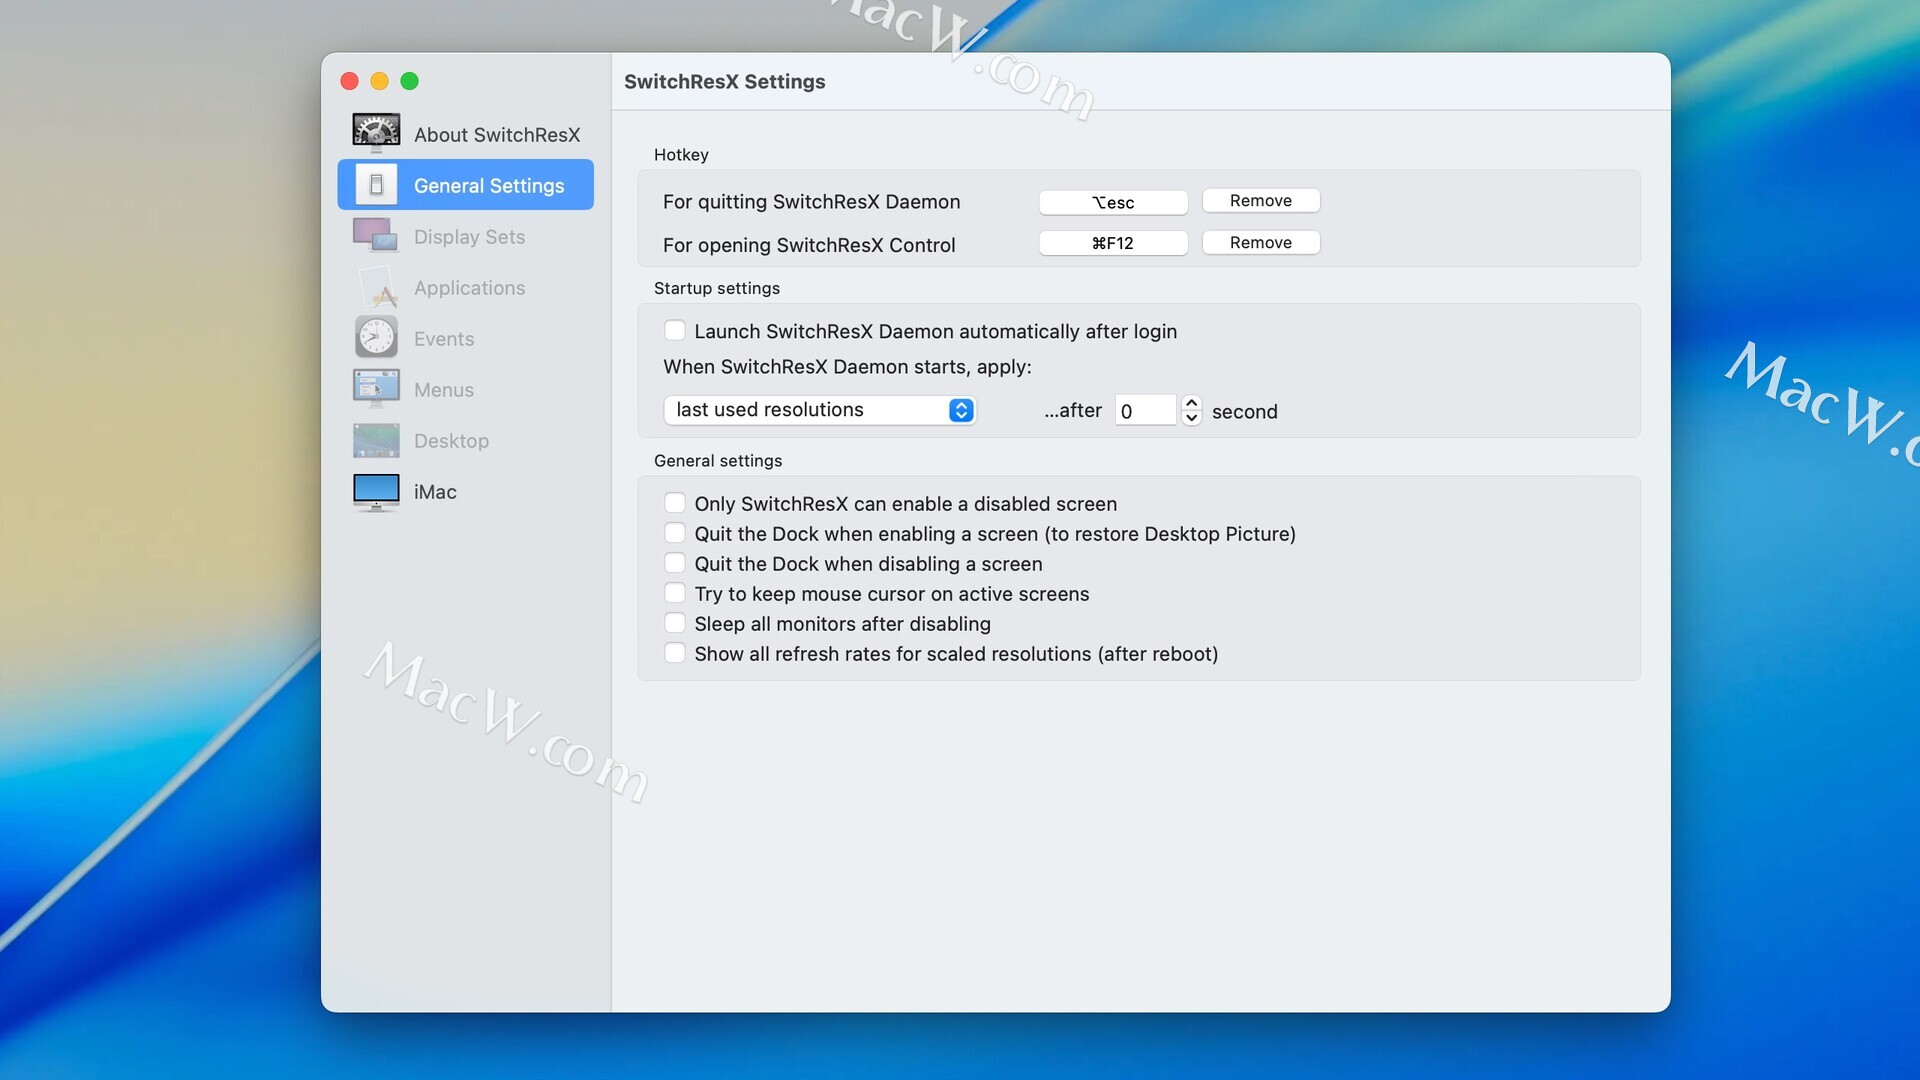Image resolution: width=1920 pixels, height=1080 pixels.
Task: Toggle Quit the Dock when disabling a screen
Action: [x=675, y=563]
